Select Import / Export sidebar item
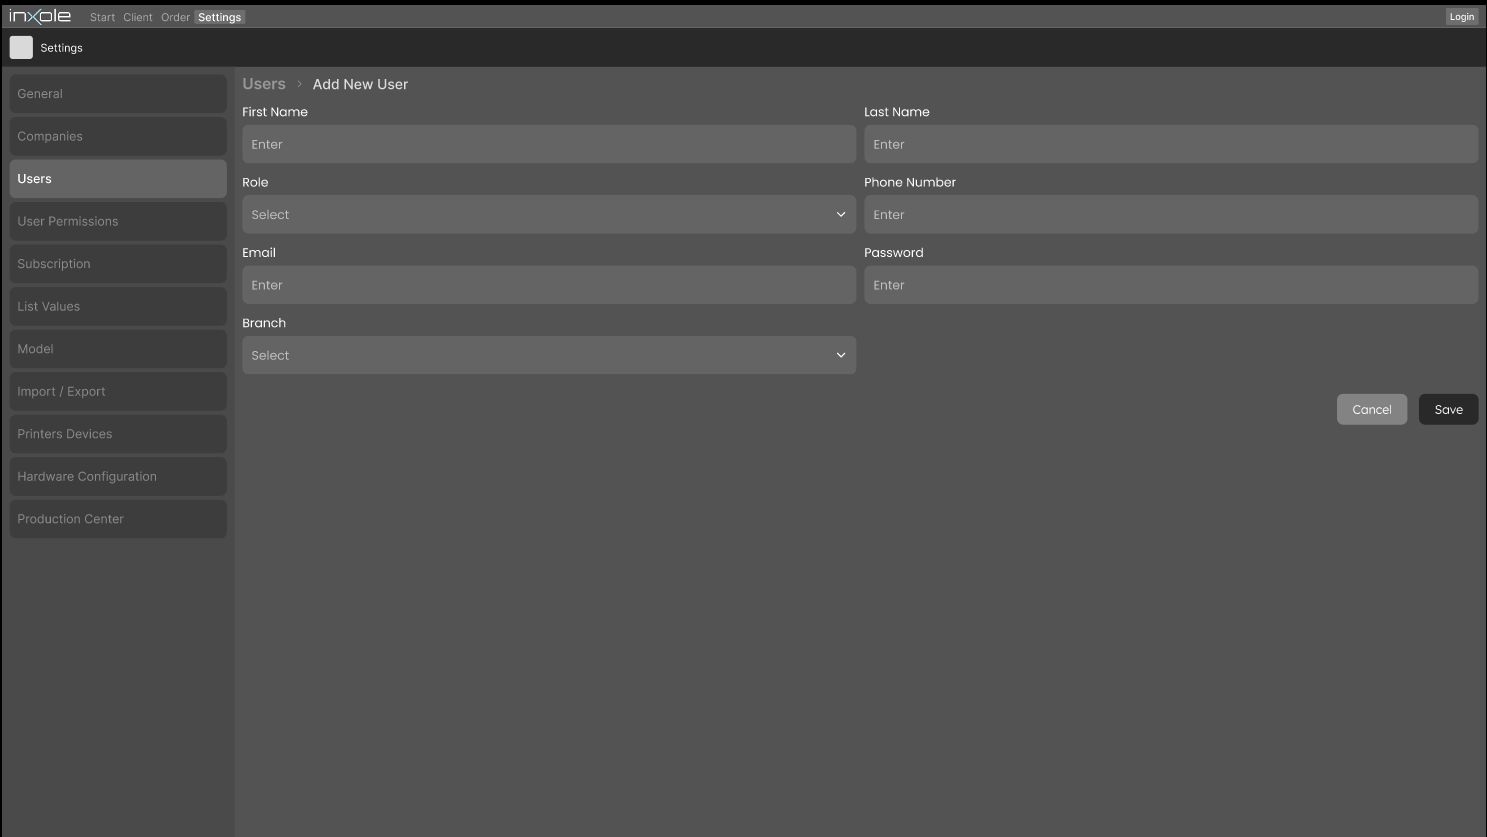 [x=118, y=392]
